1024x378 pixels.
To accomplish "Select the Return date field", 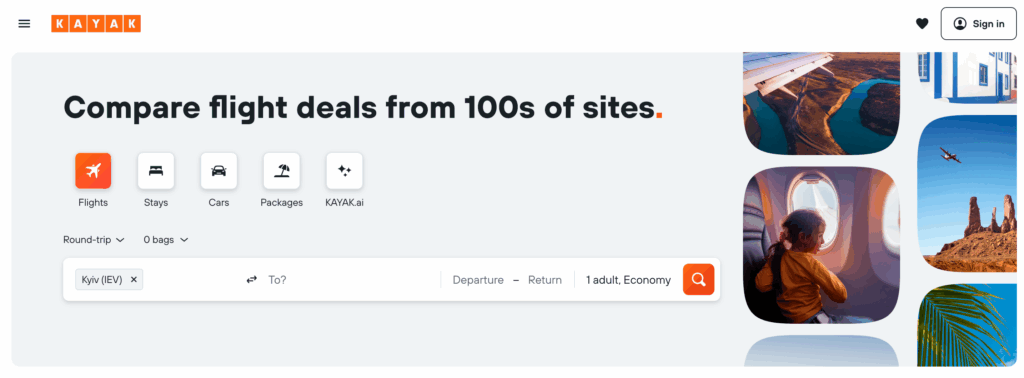I will [x=545, y=279].
